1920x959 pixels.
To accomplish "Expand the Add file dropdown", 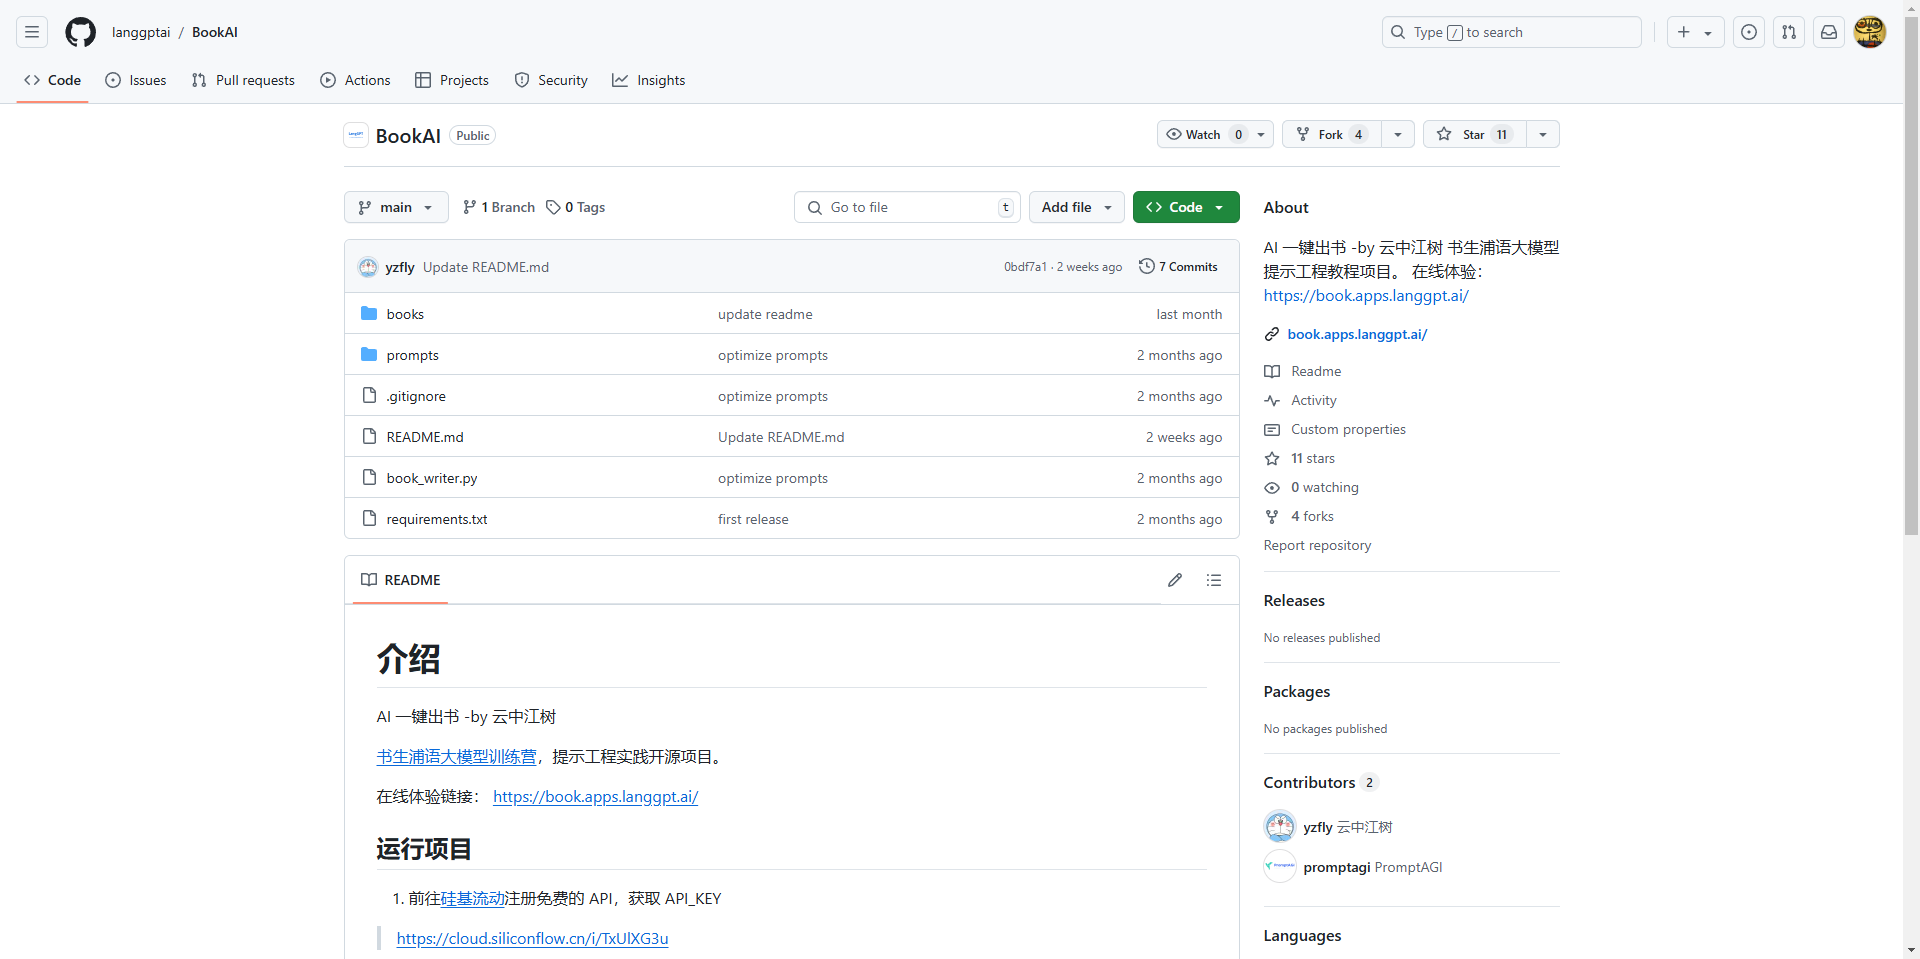I will tap(1076, 207).
